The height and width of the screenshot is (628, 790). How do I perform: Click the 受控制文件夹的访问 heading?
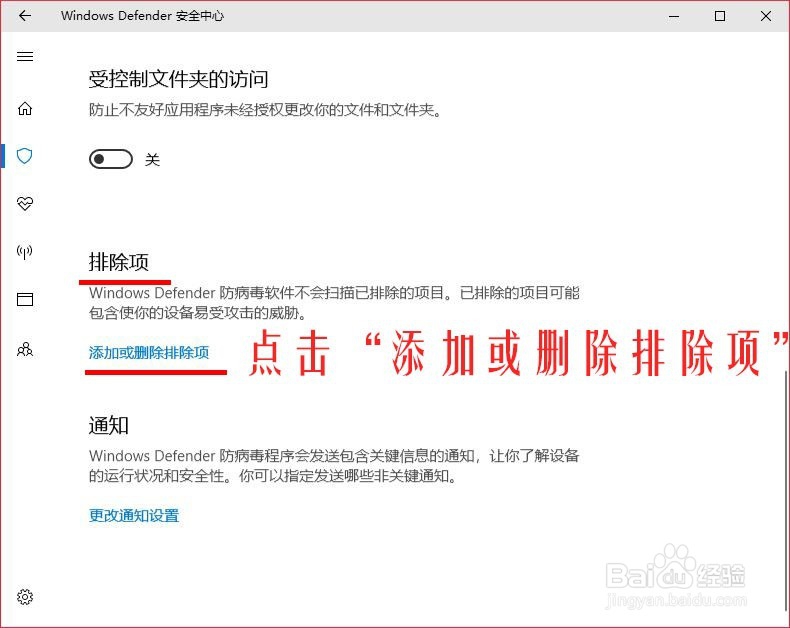pos(178,79)
